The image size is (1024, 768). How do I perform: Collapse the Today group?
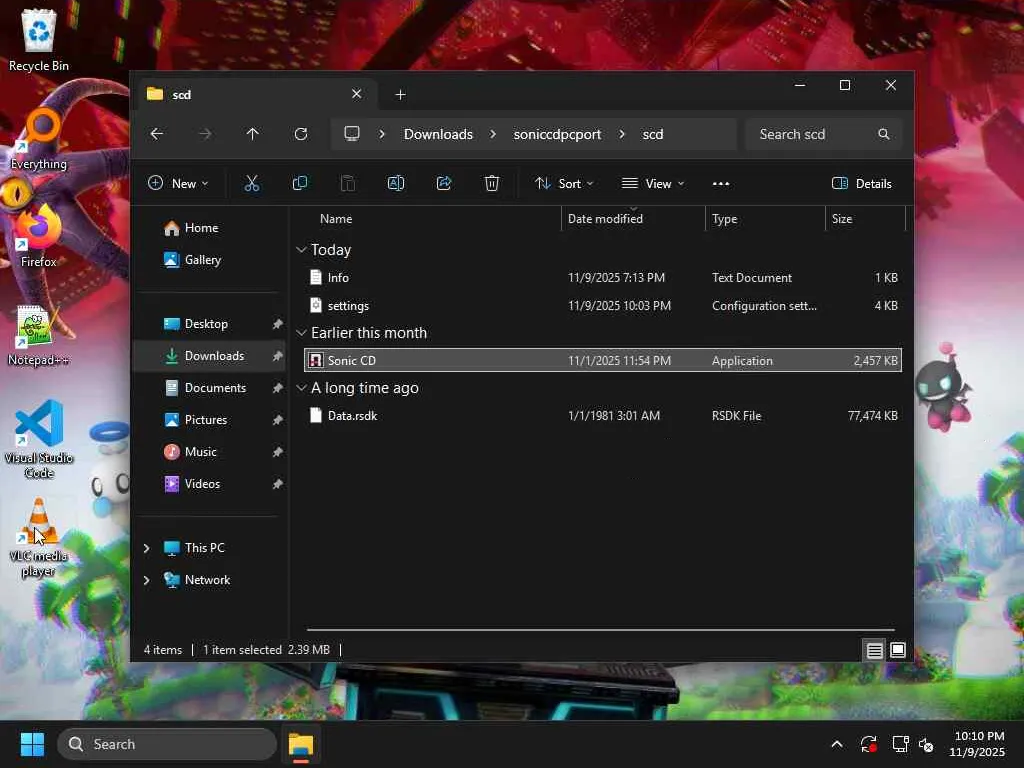[301, 249]
